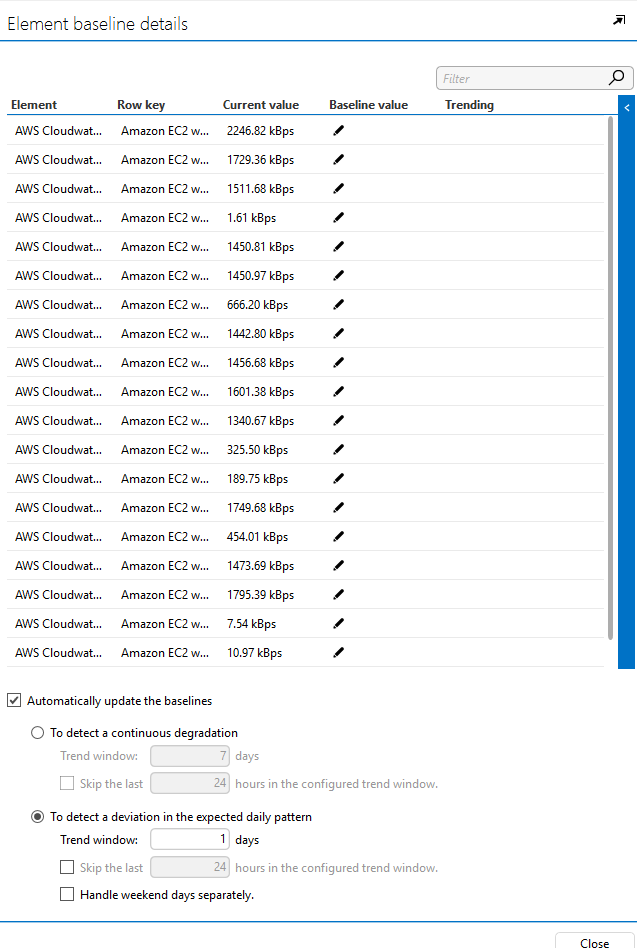Select the 666.20 kBps value cell

click(257, 305)
